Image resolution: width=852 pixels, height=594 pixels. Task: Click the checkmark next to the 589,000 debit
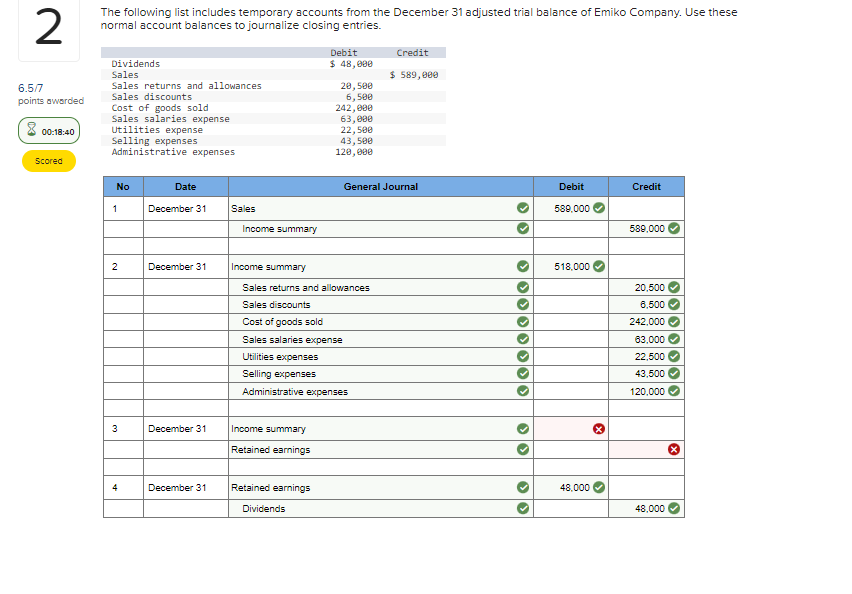[601, 209]
